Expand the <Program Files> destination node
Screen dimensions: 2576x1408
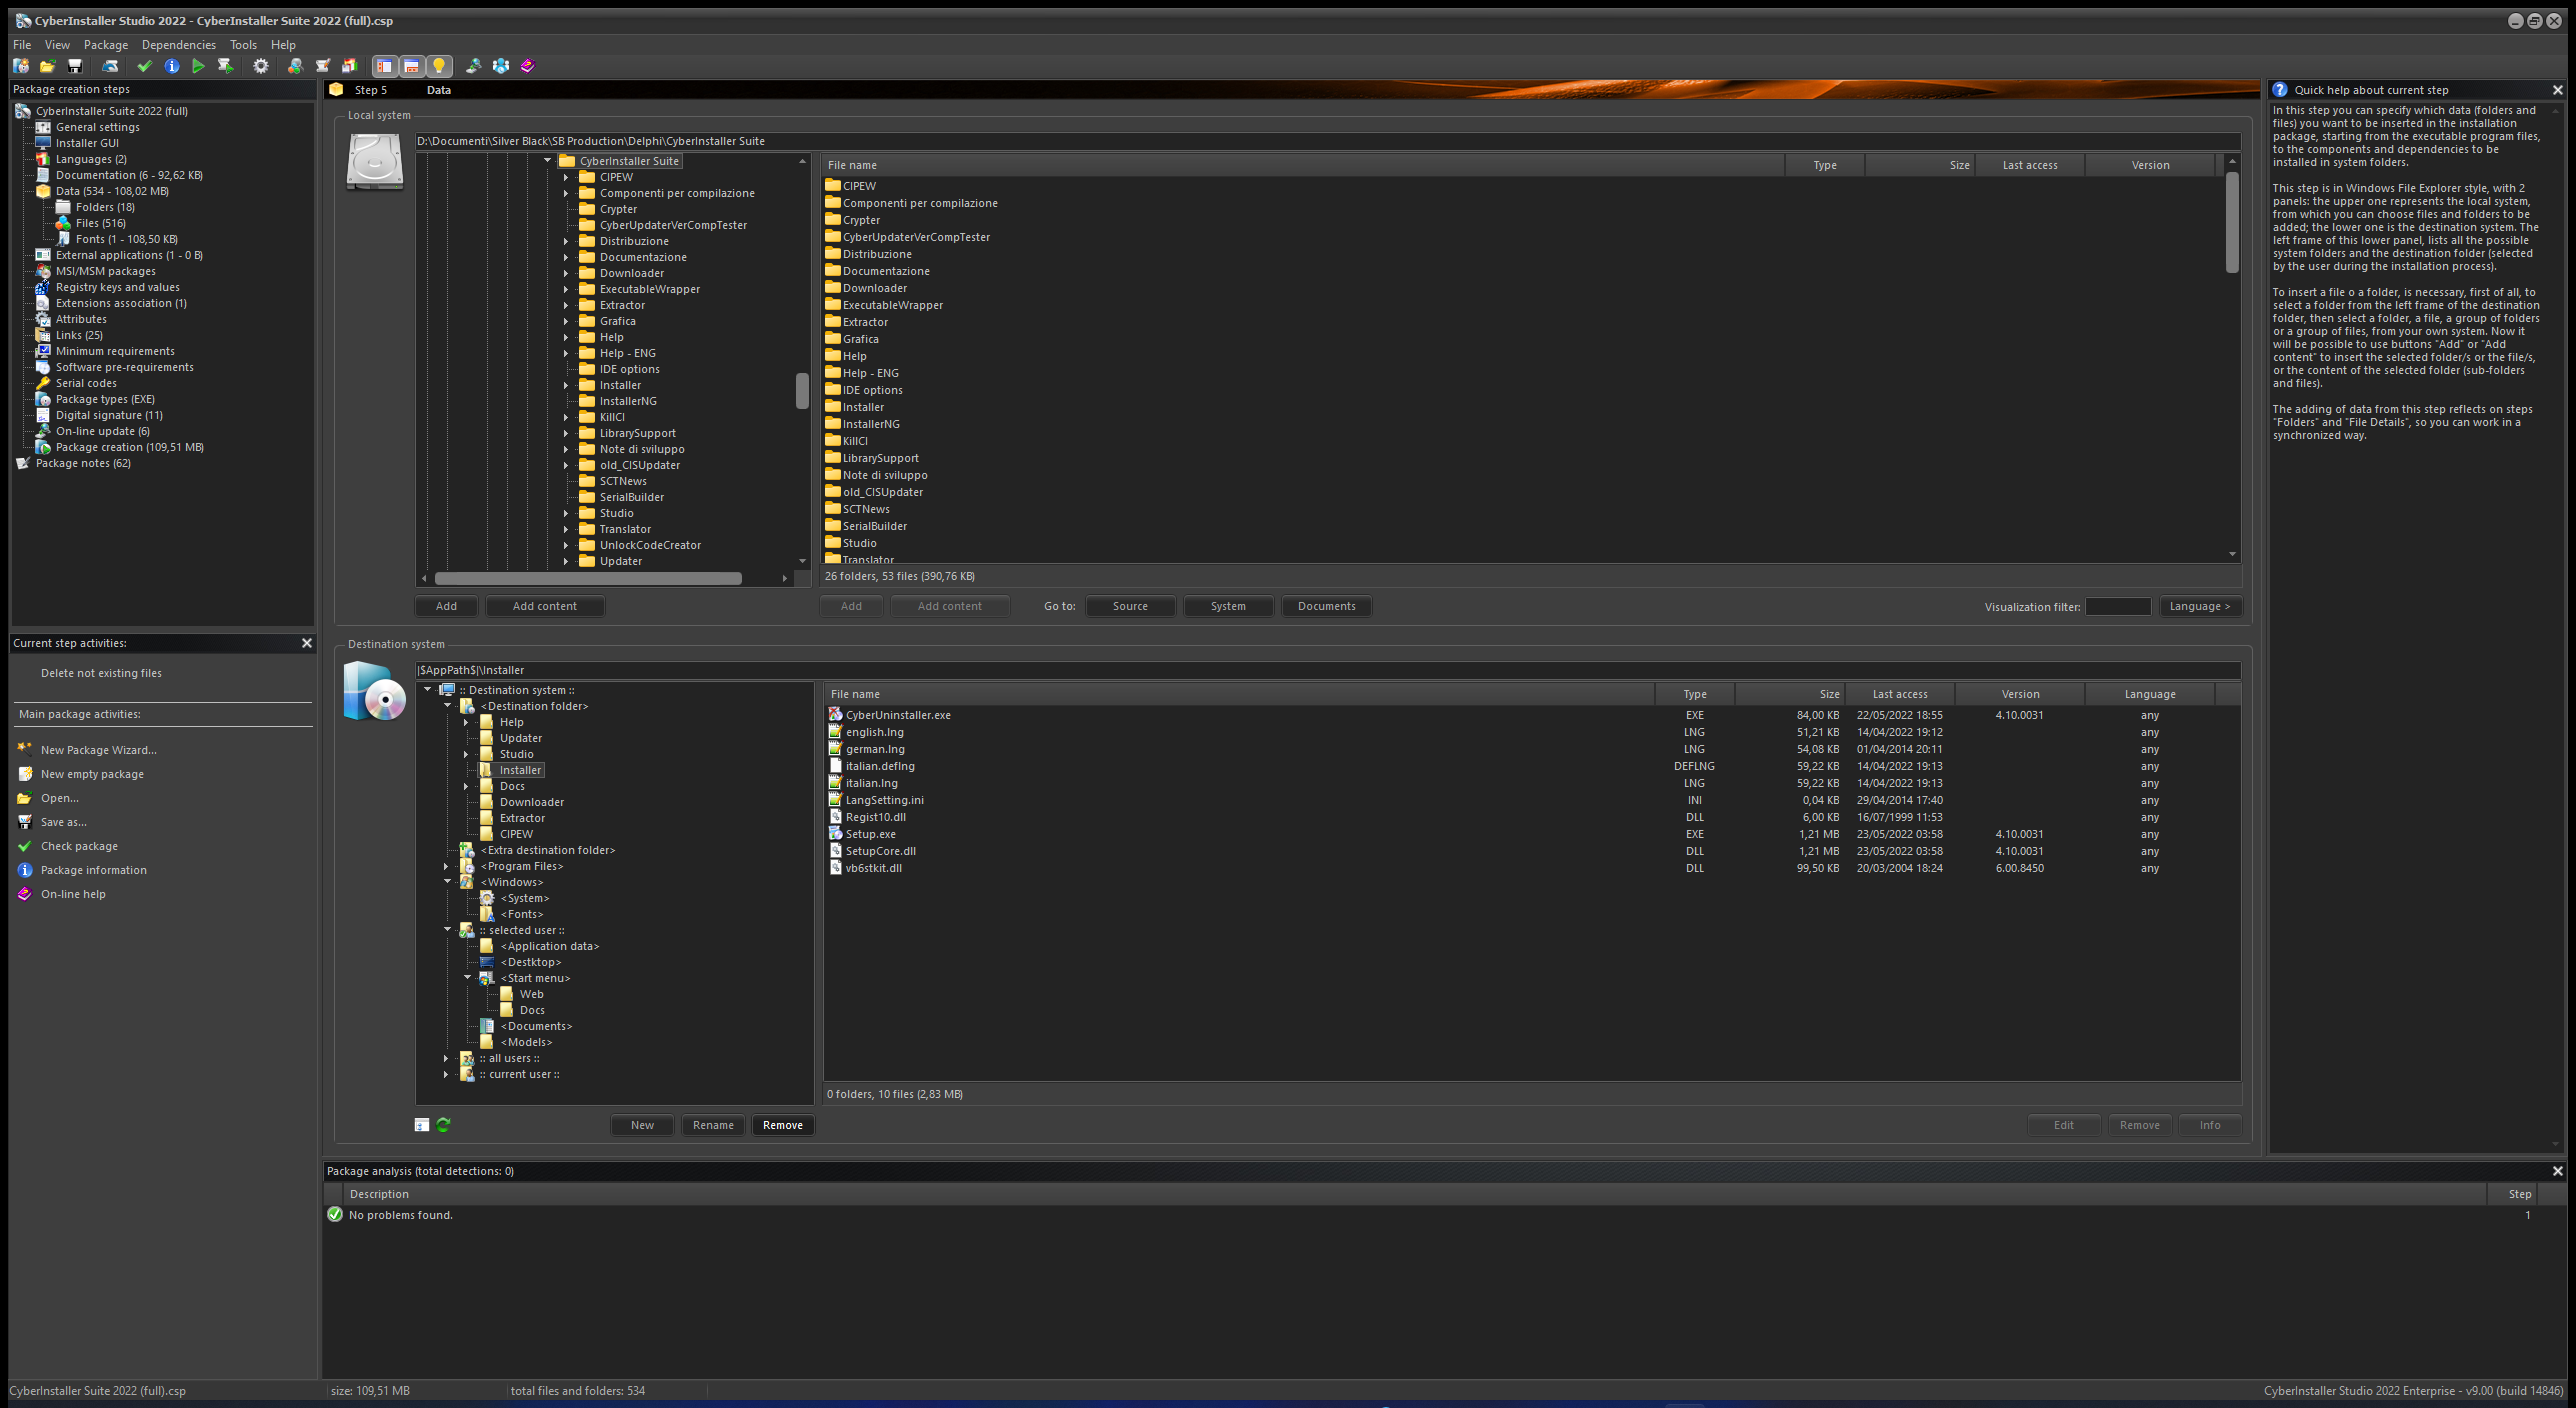tap(446, 866)
